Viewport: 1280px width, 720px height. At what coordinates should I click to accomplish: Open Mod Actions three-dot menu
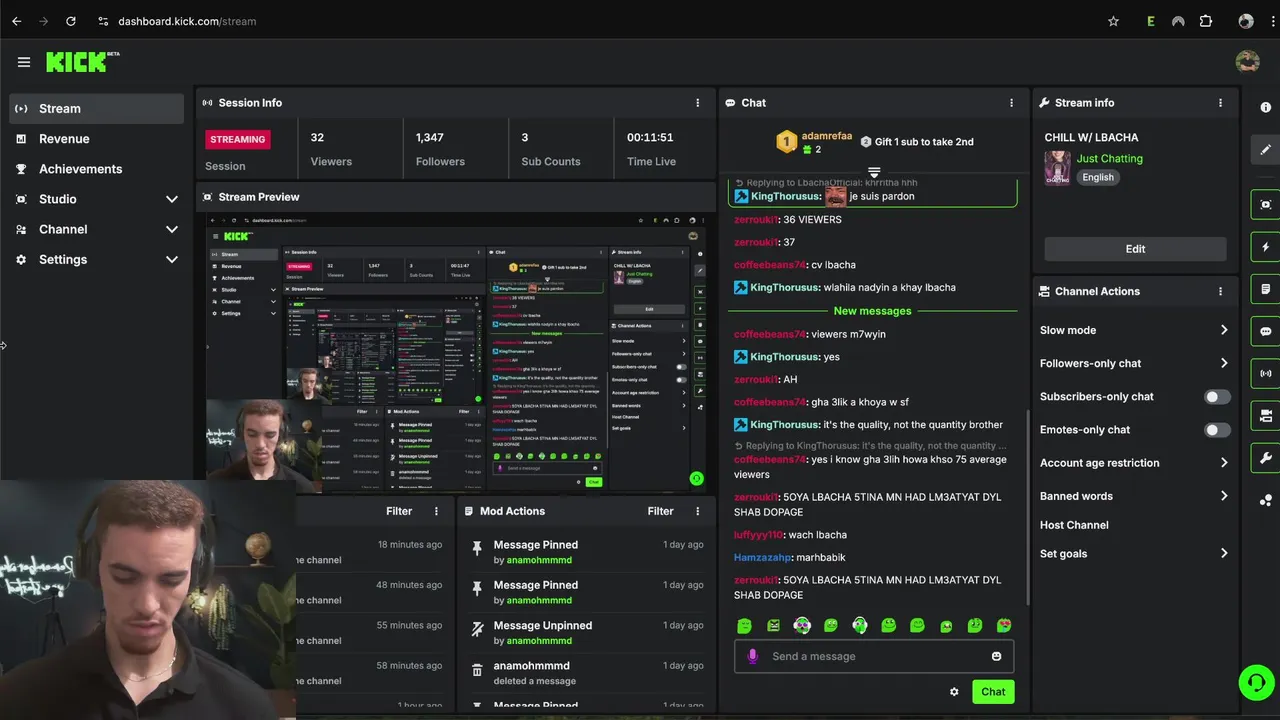pos(697,511)
